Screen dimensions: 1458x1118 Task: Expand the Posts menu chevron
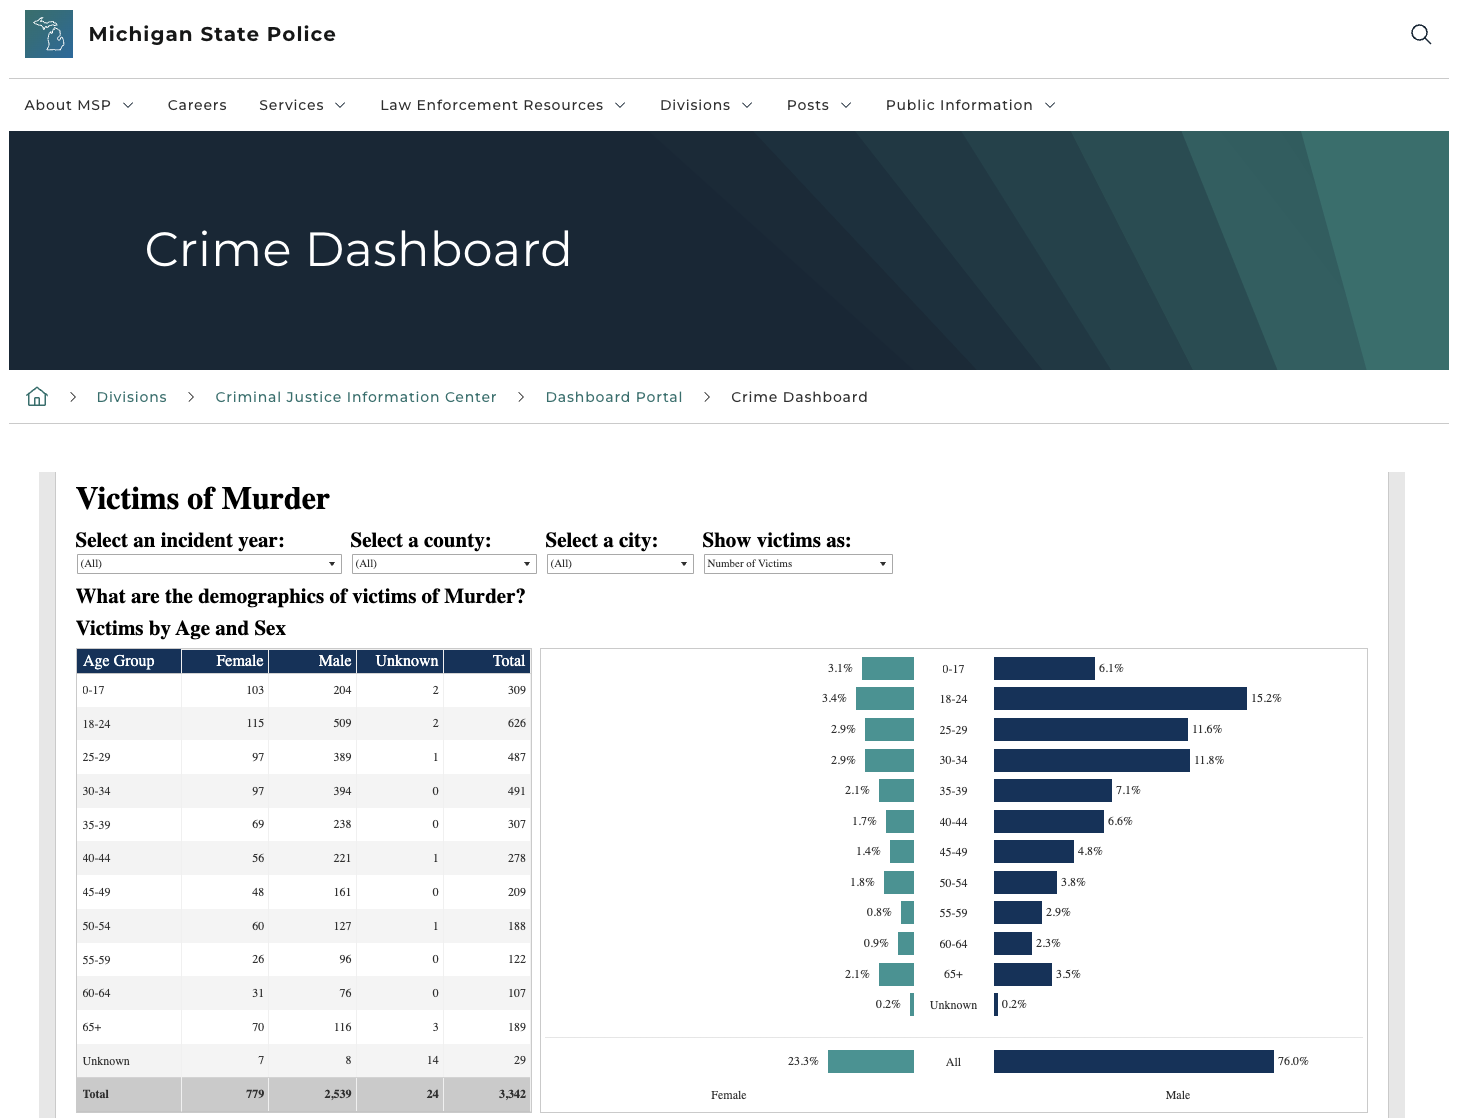[846, 105]
